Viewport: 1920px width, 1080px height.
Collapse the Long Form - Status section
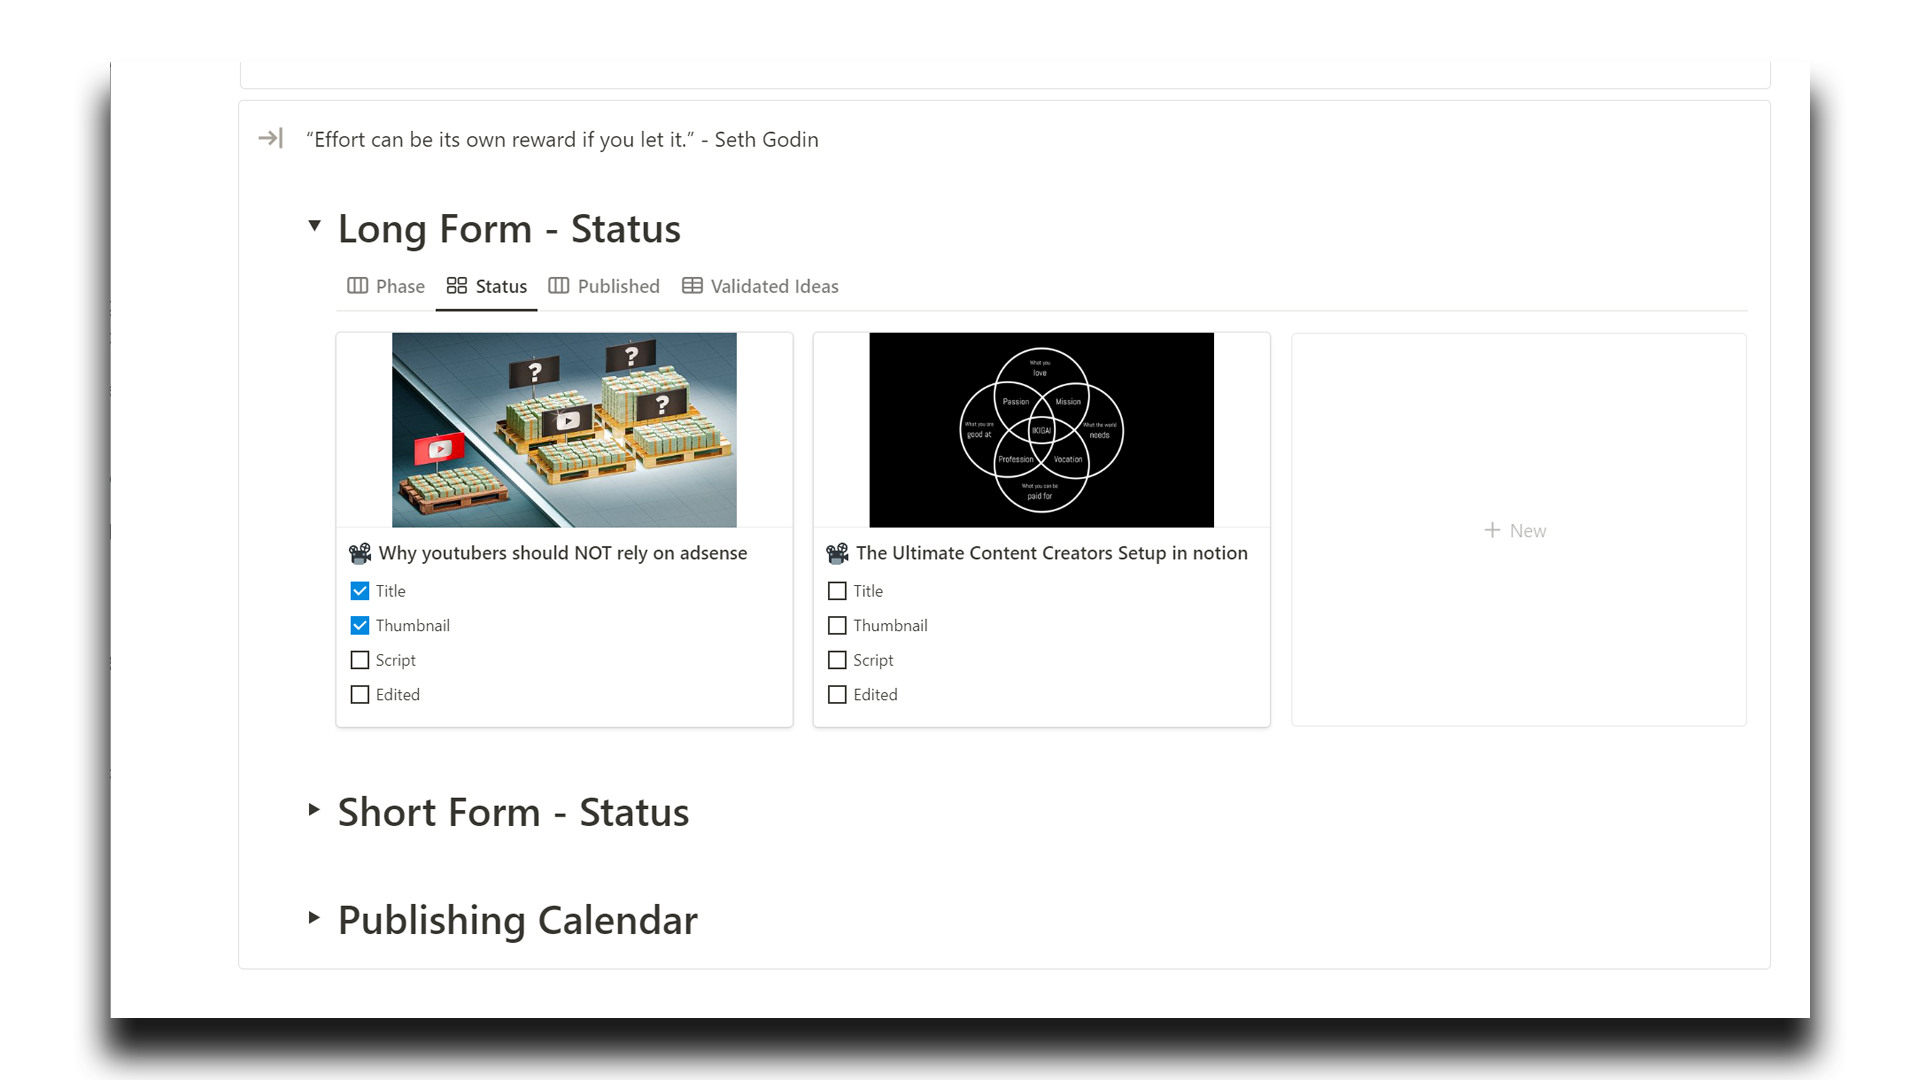pos(314,226)
